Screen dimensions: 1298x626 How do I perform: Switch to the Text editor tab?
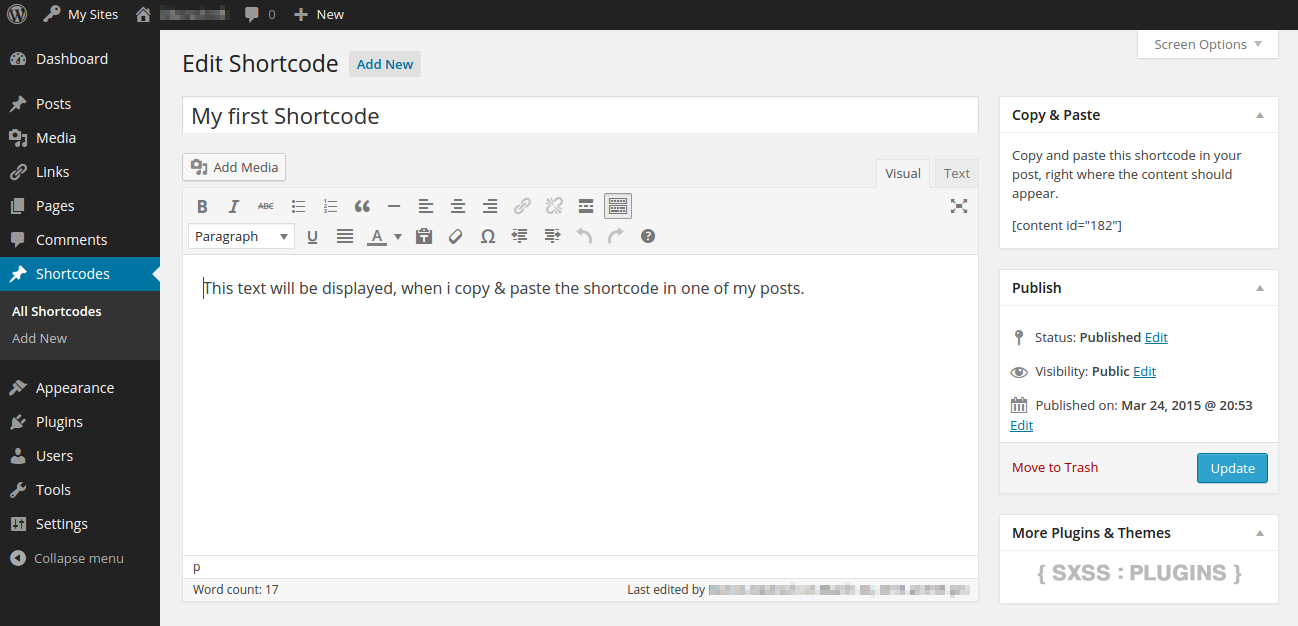(x=957, y=173)
